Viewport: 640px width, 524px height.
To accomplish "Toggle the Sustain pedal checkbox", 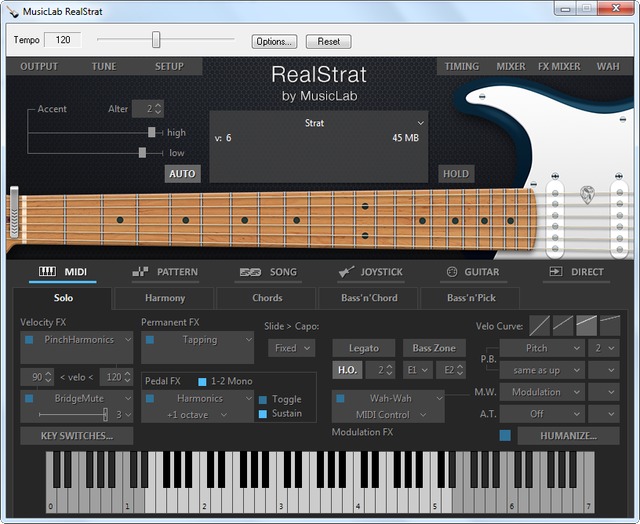I will click(x=263, y=413).
